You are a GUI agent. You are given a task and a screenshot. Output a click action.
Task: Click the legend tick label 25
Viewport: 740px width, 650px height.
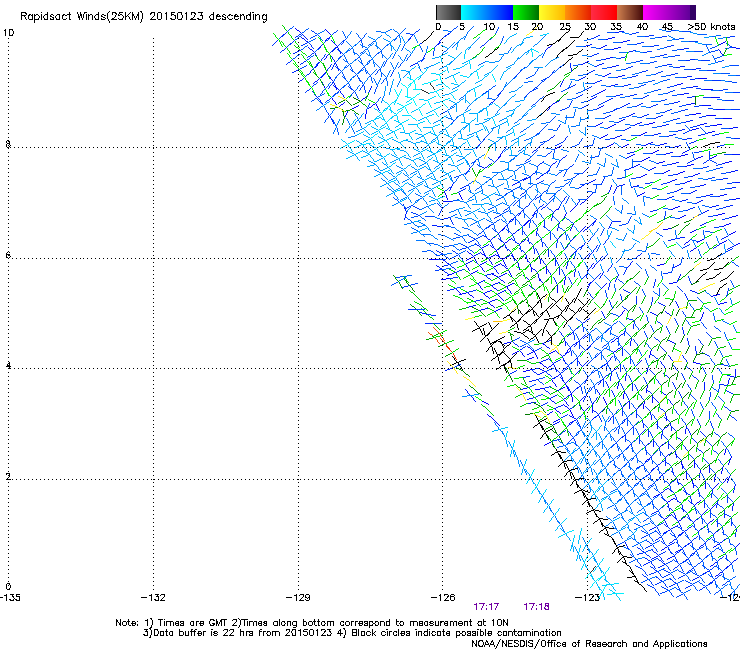(565, 27)
